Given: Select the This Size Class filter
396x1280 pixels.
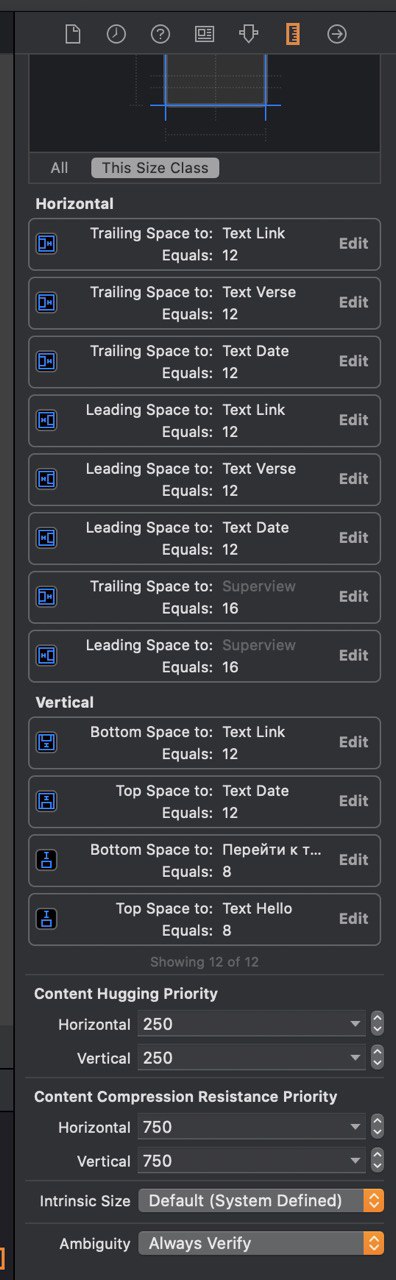Looking at the screenshot, I should [155, 168].
